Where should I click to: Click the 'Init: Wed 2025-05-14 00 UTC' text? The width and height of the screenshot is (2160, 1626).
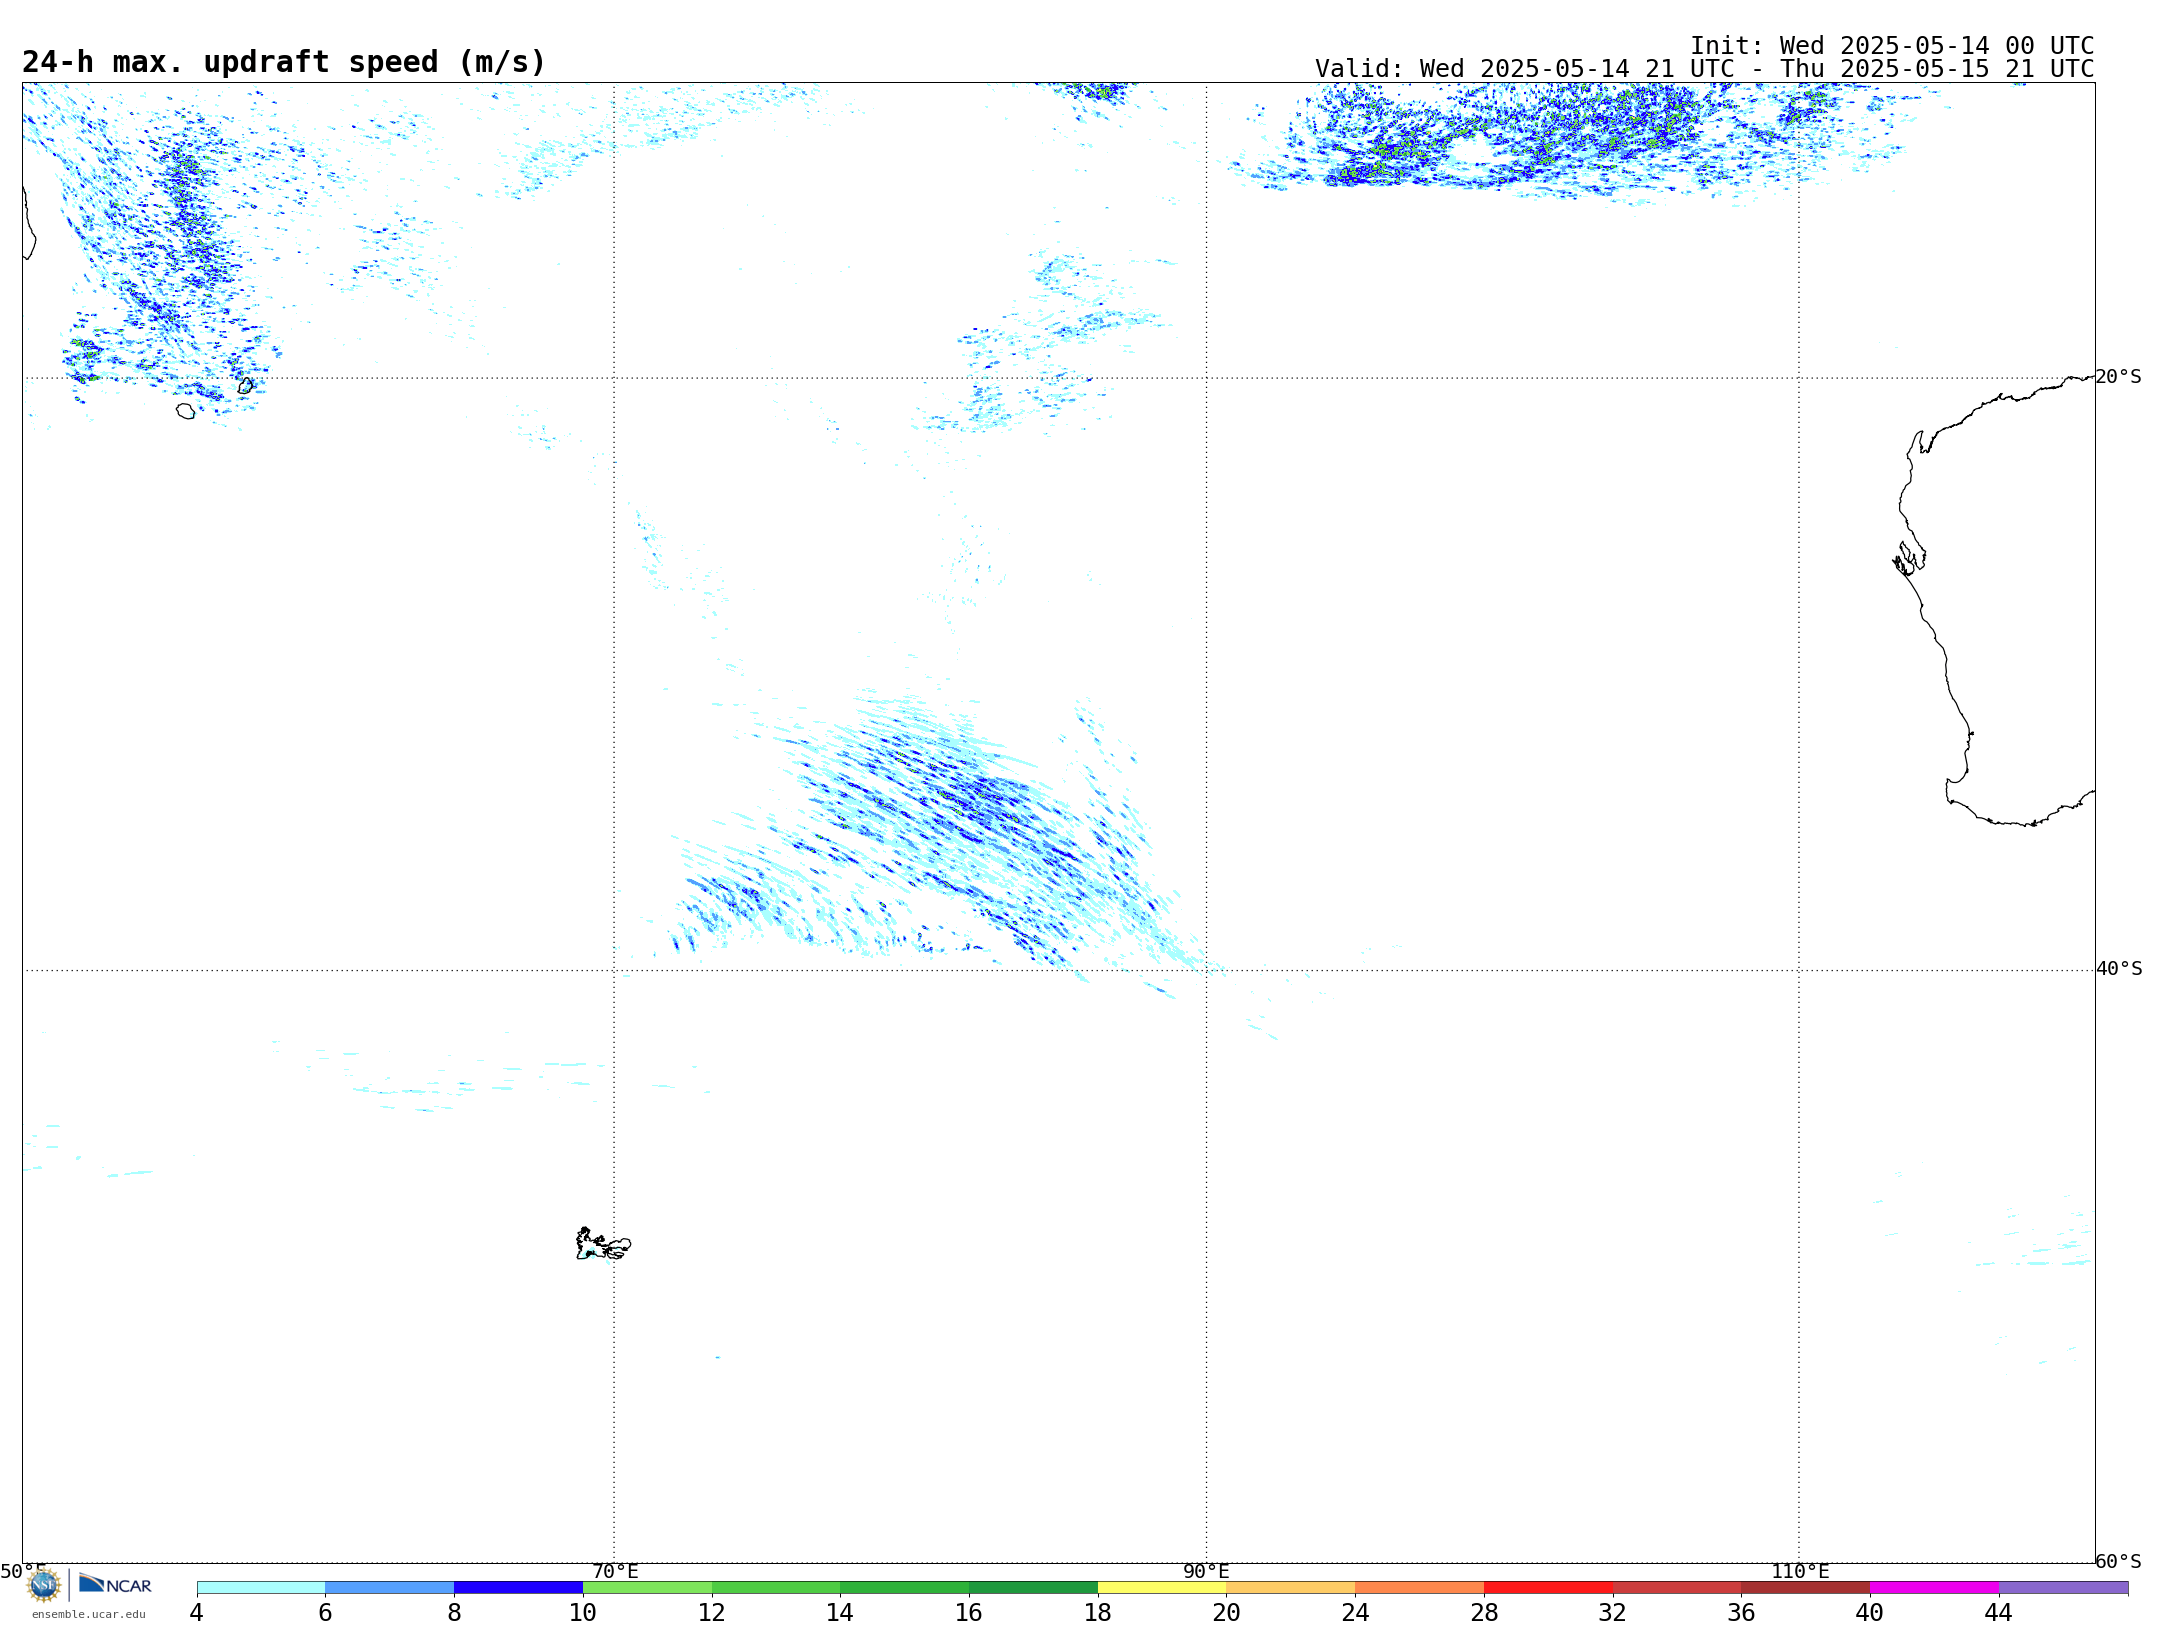pyautogui.click(x=1892, y=46)
